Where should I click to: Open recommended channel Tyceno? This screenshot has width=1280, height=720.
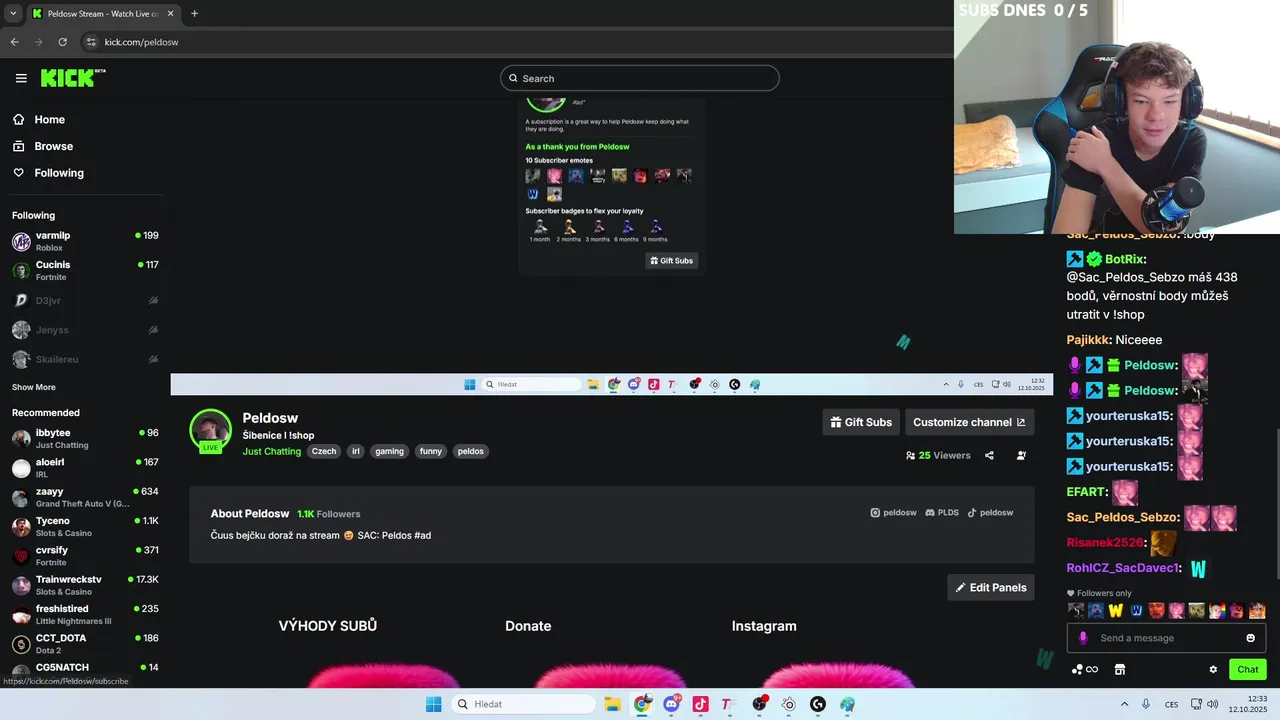85,526
